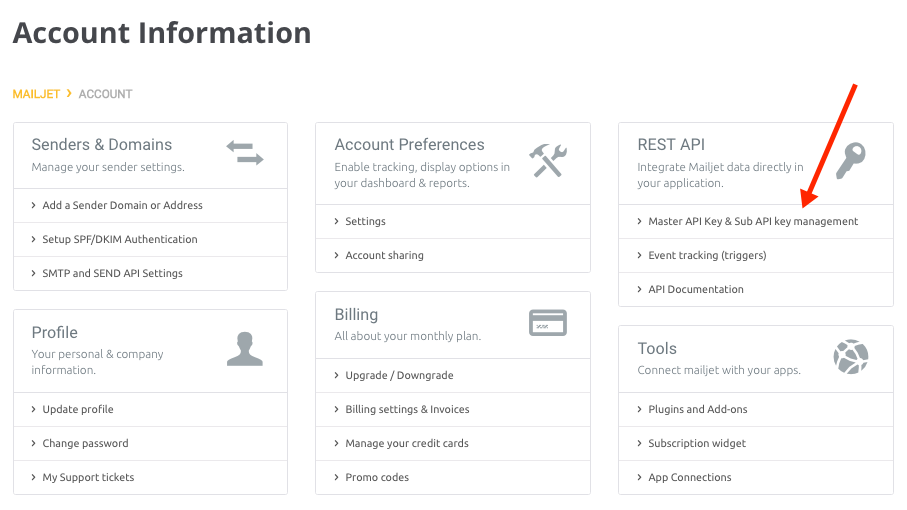
Task: Click the Tools globe icon
Action: pos(851,357)
